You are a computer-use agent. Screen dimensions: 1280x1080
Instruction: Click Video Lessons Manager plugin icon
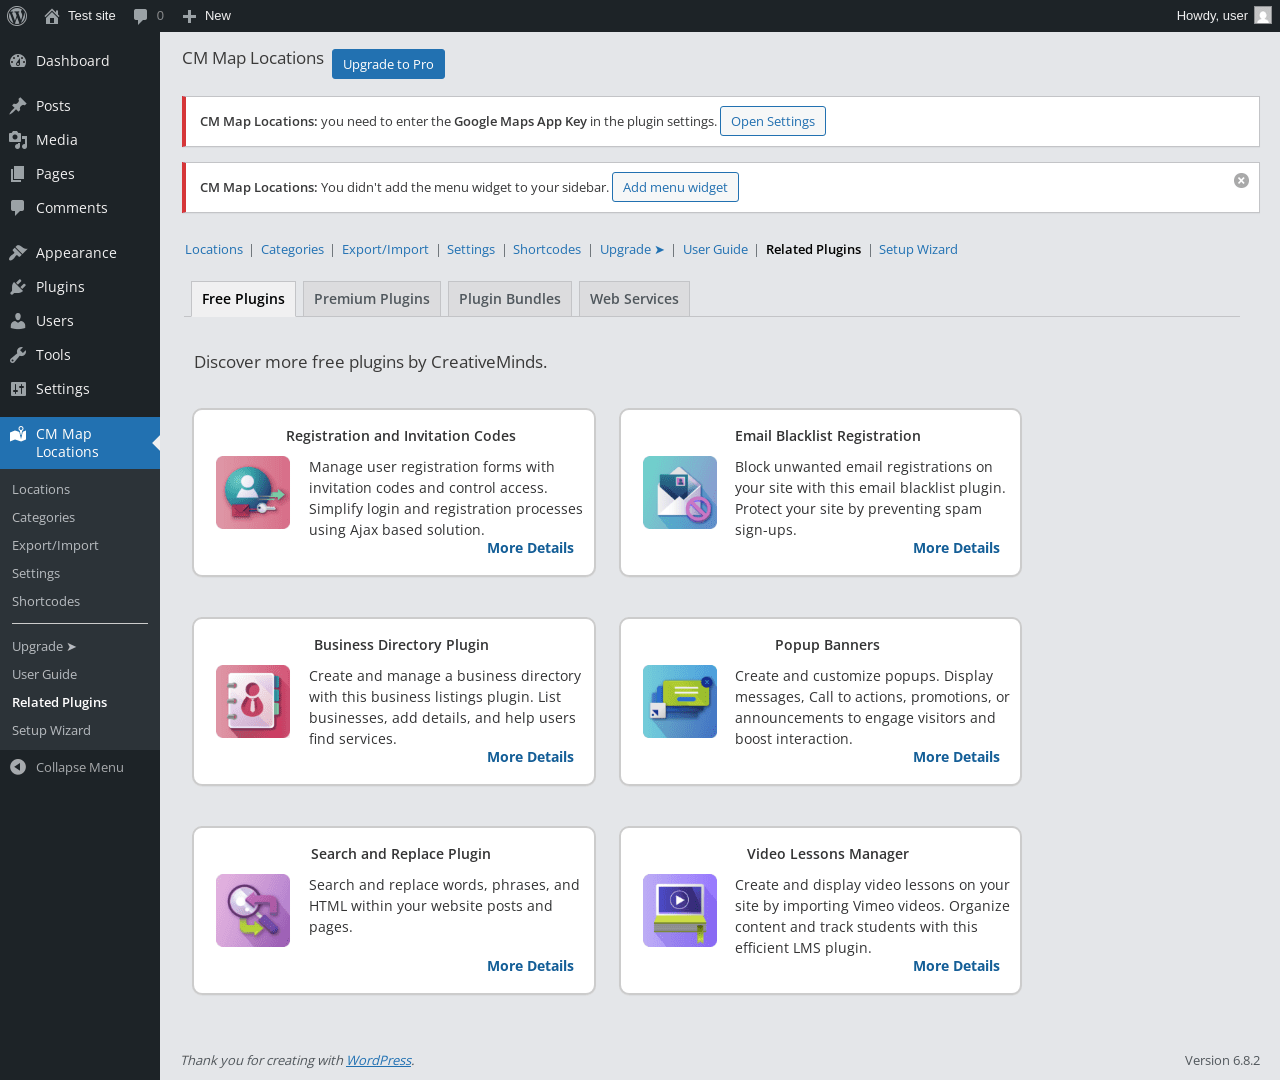[680, 911]
